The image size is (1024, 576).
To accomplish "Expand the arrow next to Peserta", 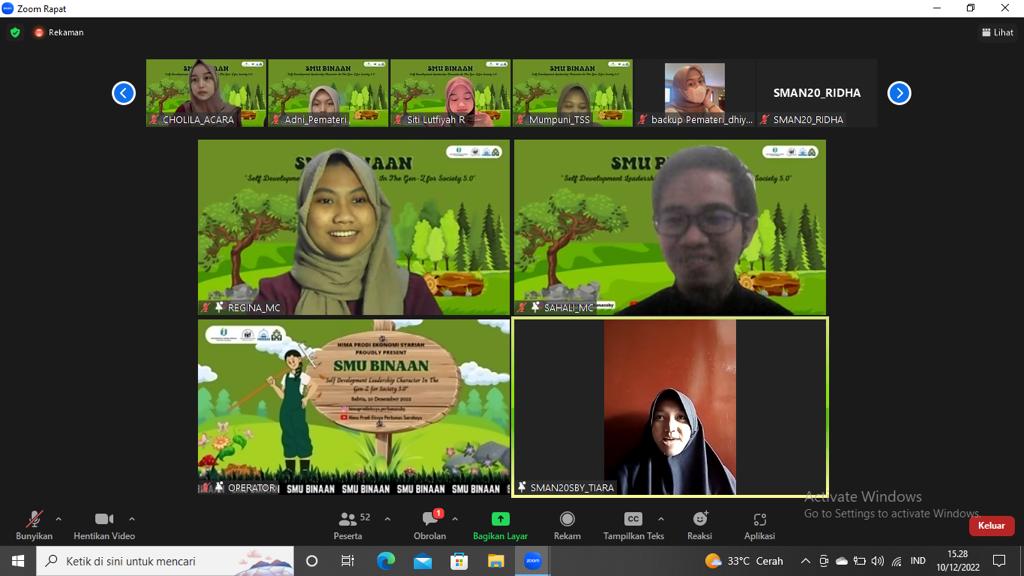I will (x=387, y=519).
